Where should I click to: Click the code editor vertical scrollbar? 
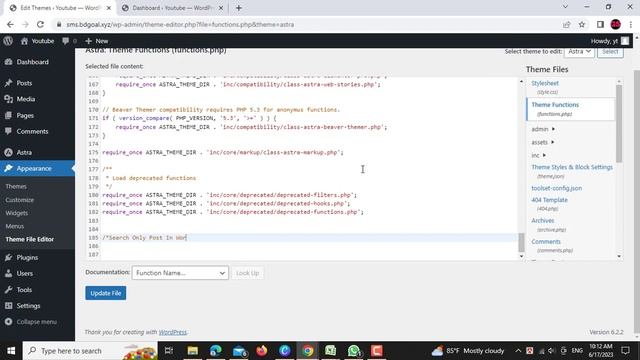(x=521, y=242)
